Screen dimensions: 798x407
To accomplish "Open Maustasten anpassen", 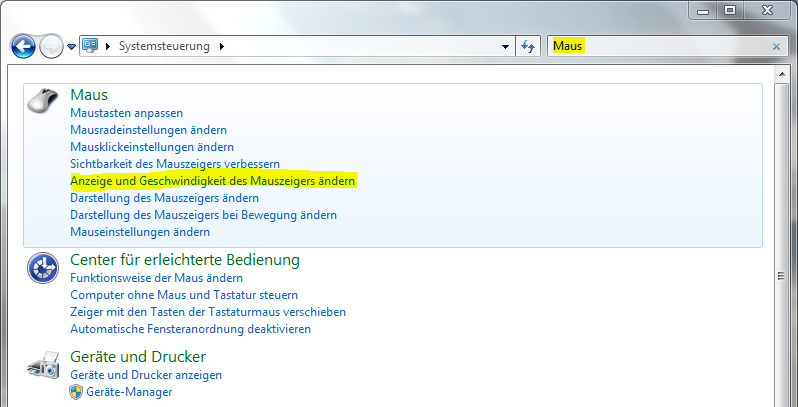I will pos(126,113).
